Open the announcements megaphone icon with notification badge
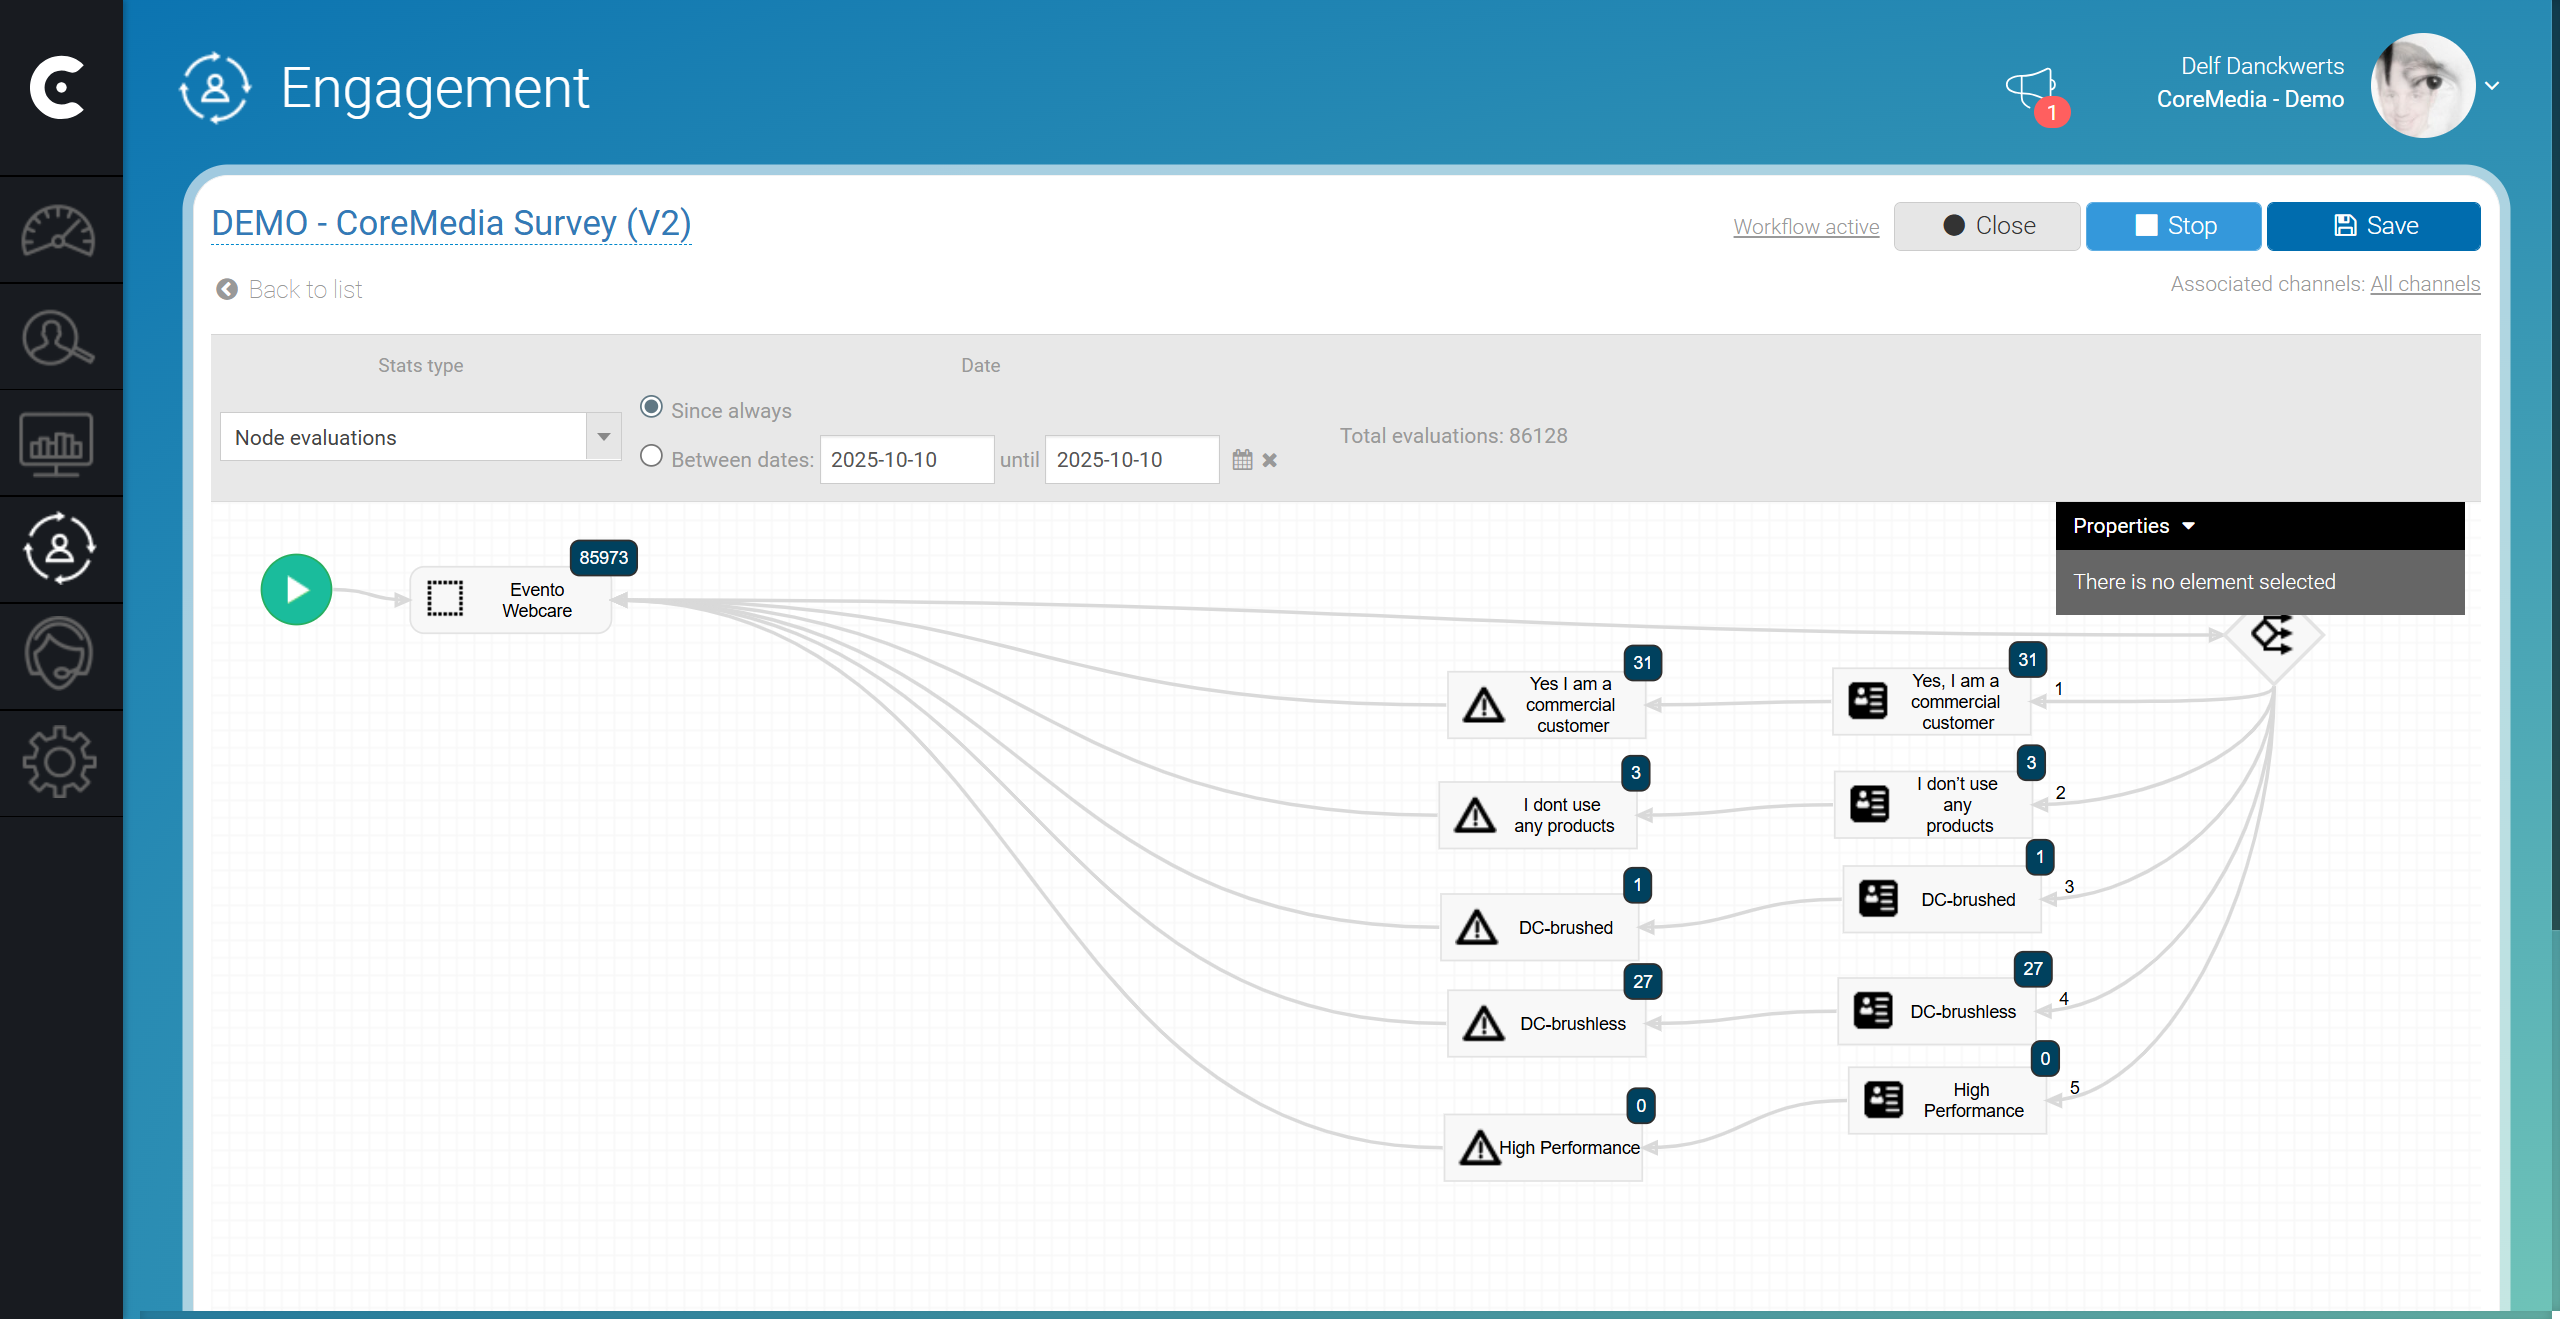 coord(2033,88)
